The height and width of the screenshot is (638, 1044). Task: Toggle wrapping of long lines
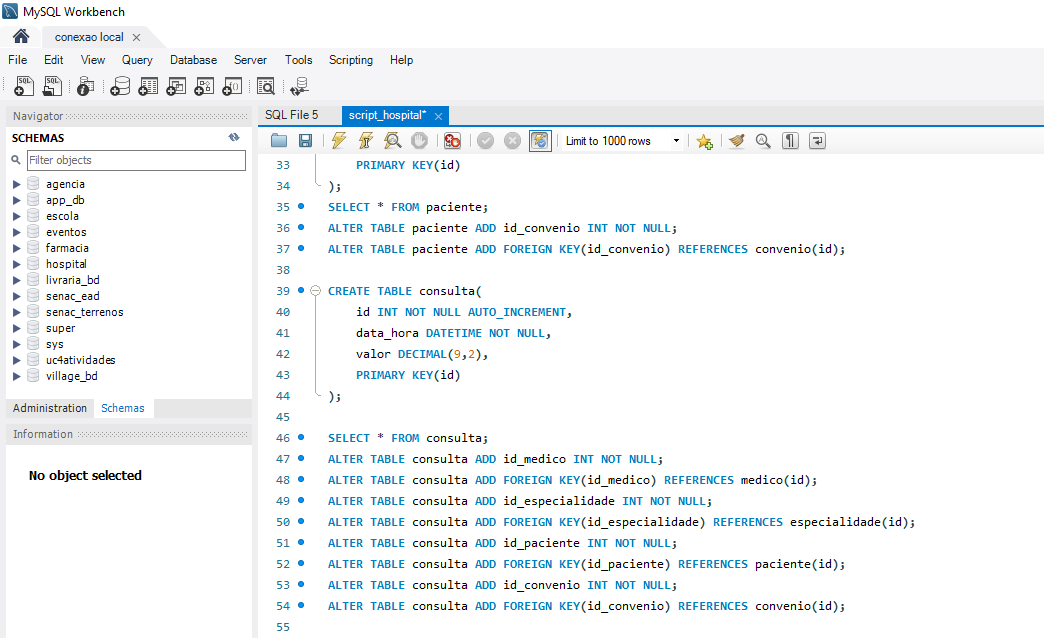tap(817, 140)
